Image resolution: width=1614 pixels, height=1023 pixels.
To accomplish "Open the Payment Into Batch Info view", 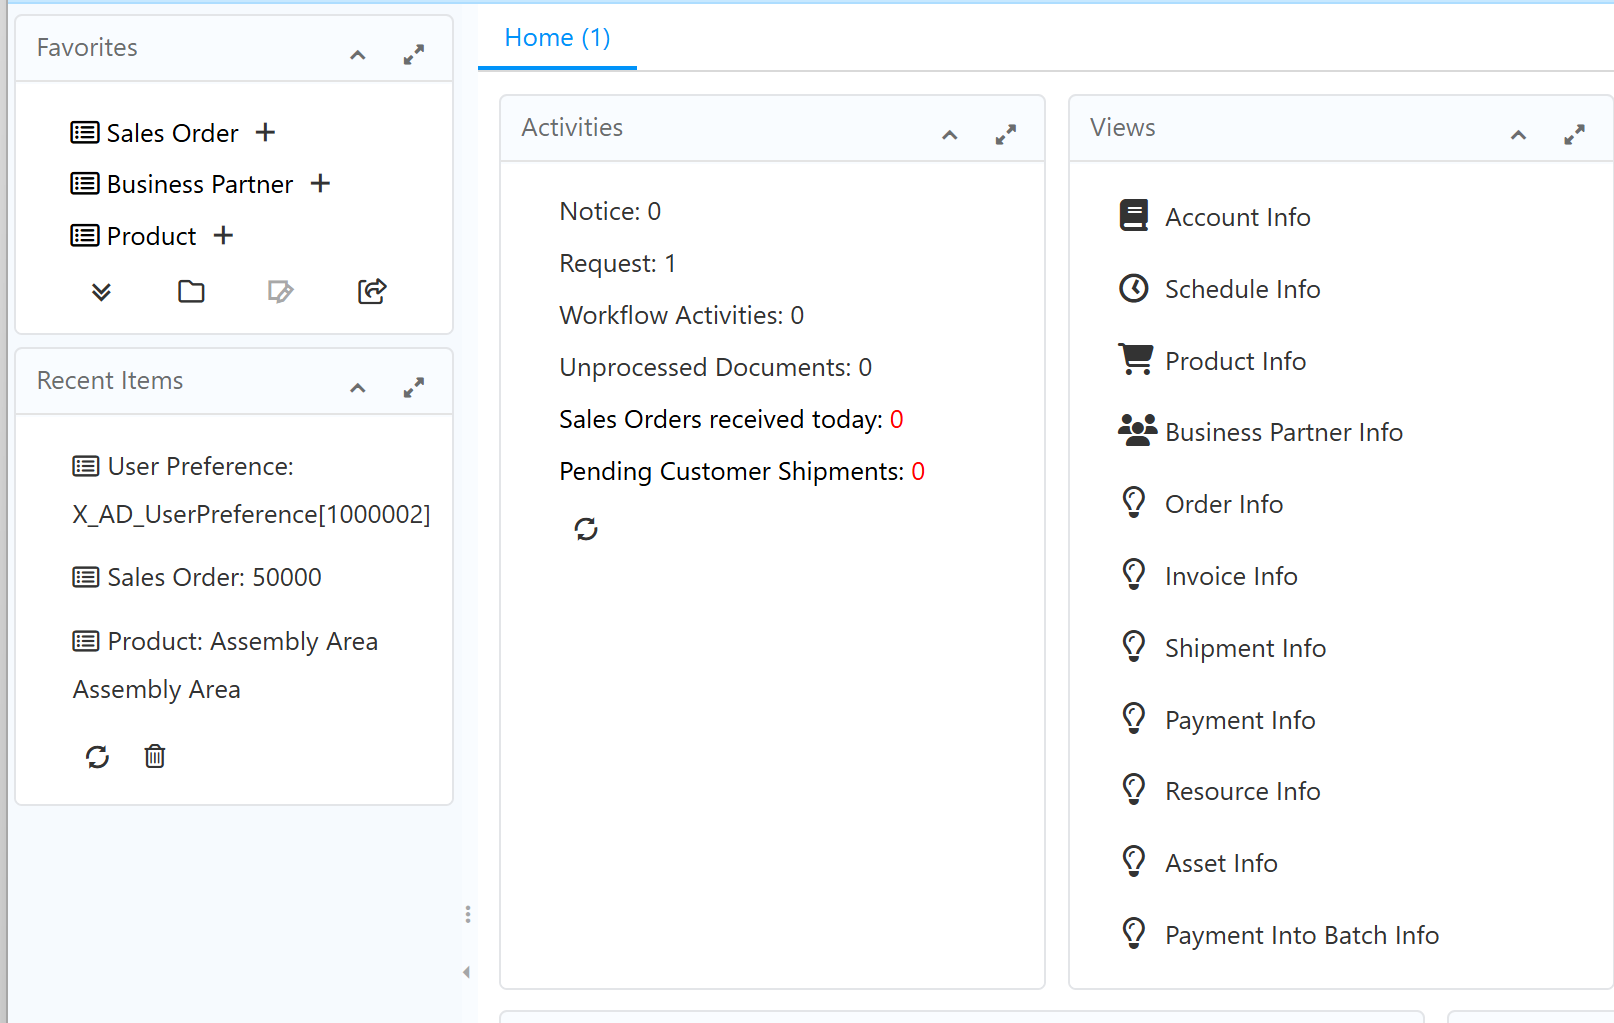I will [x=1301, y=934].
